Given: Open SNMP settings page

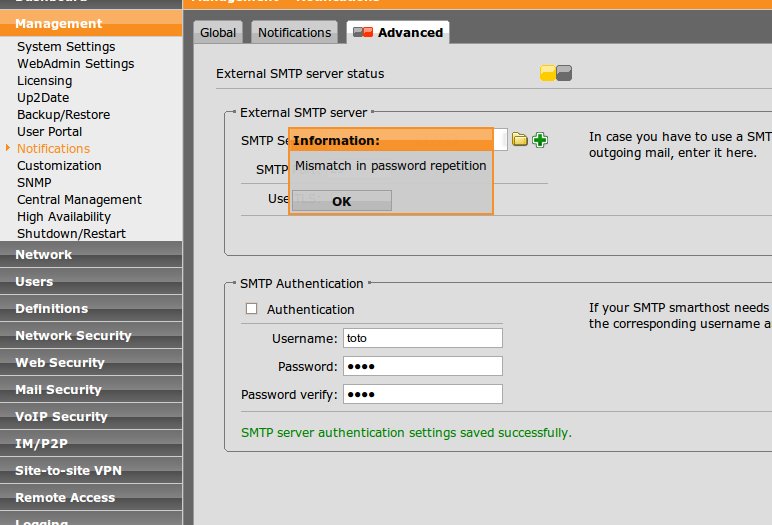Looking at the screenshot, I should coord(34,183).
